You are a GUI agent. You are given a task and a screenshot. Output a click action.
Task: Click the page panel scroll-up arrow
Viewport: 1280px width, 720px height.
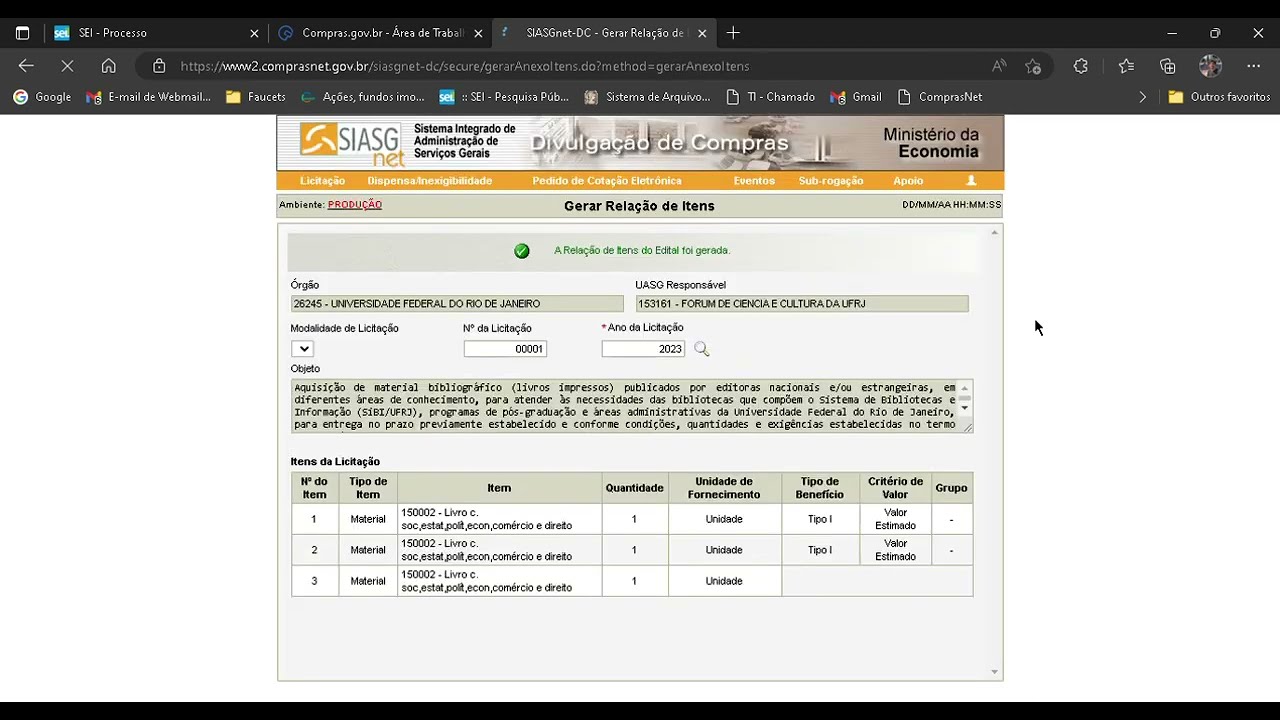(994, 233)
